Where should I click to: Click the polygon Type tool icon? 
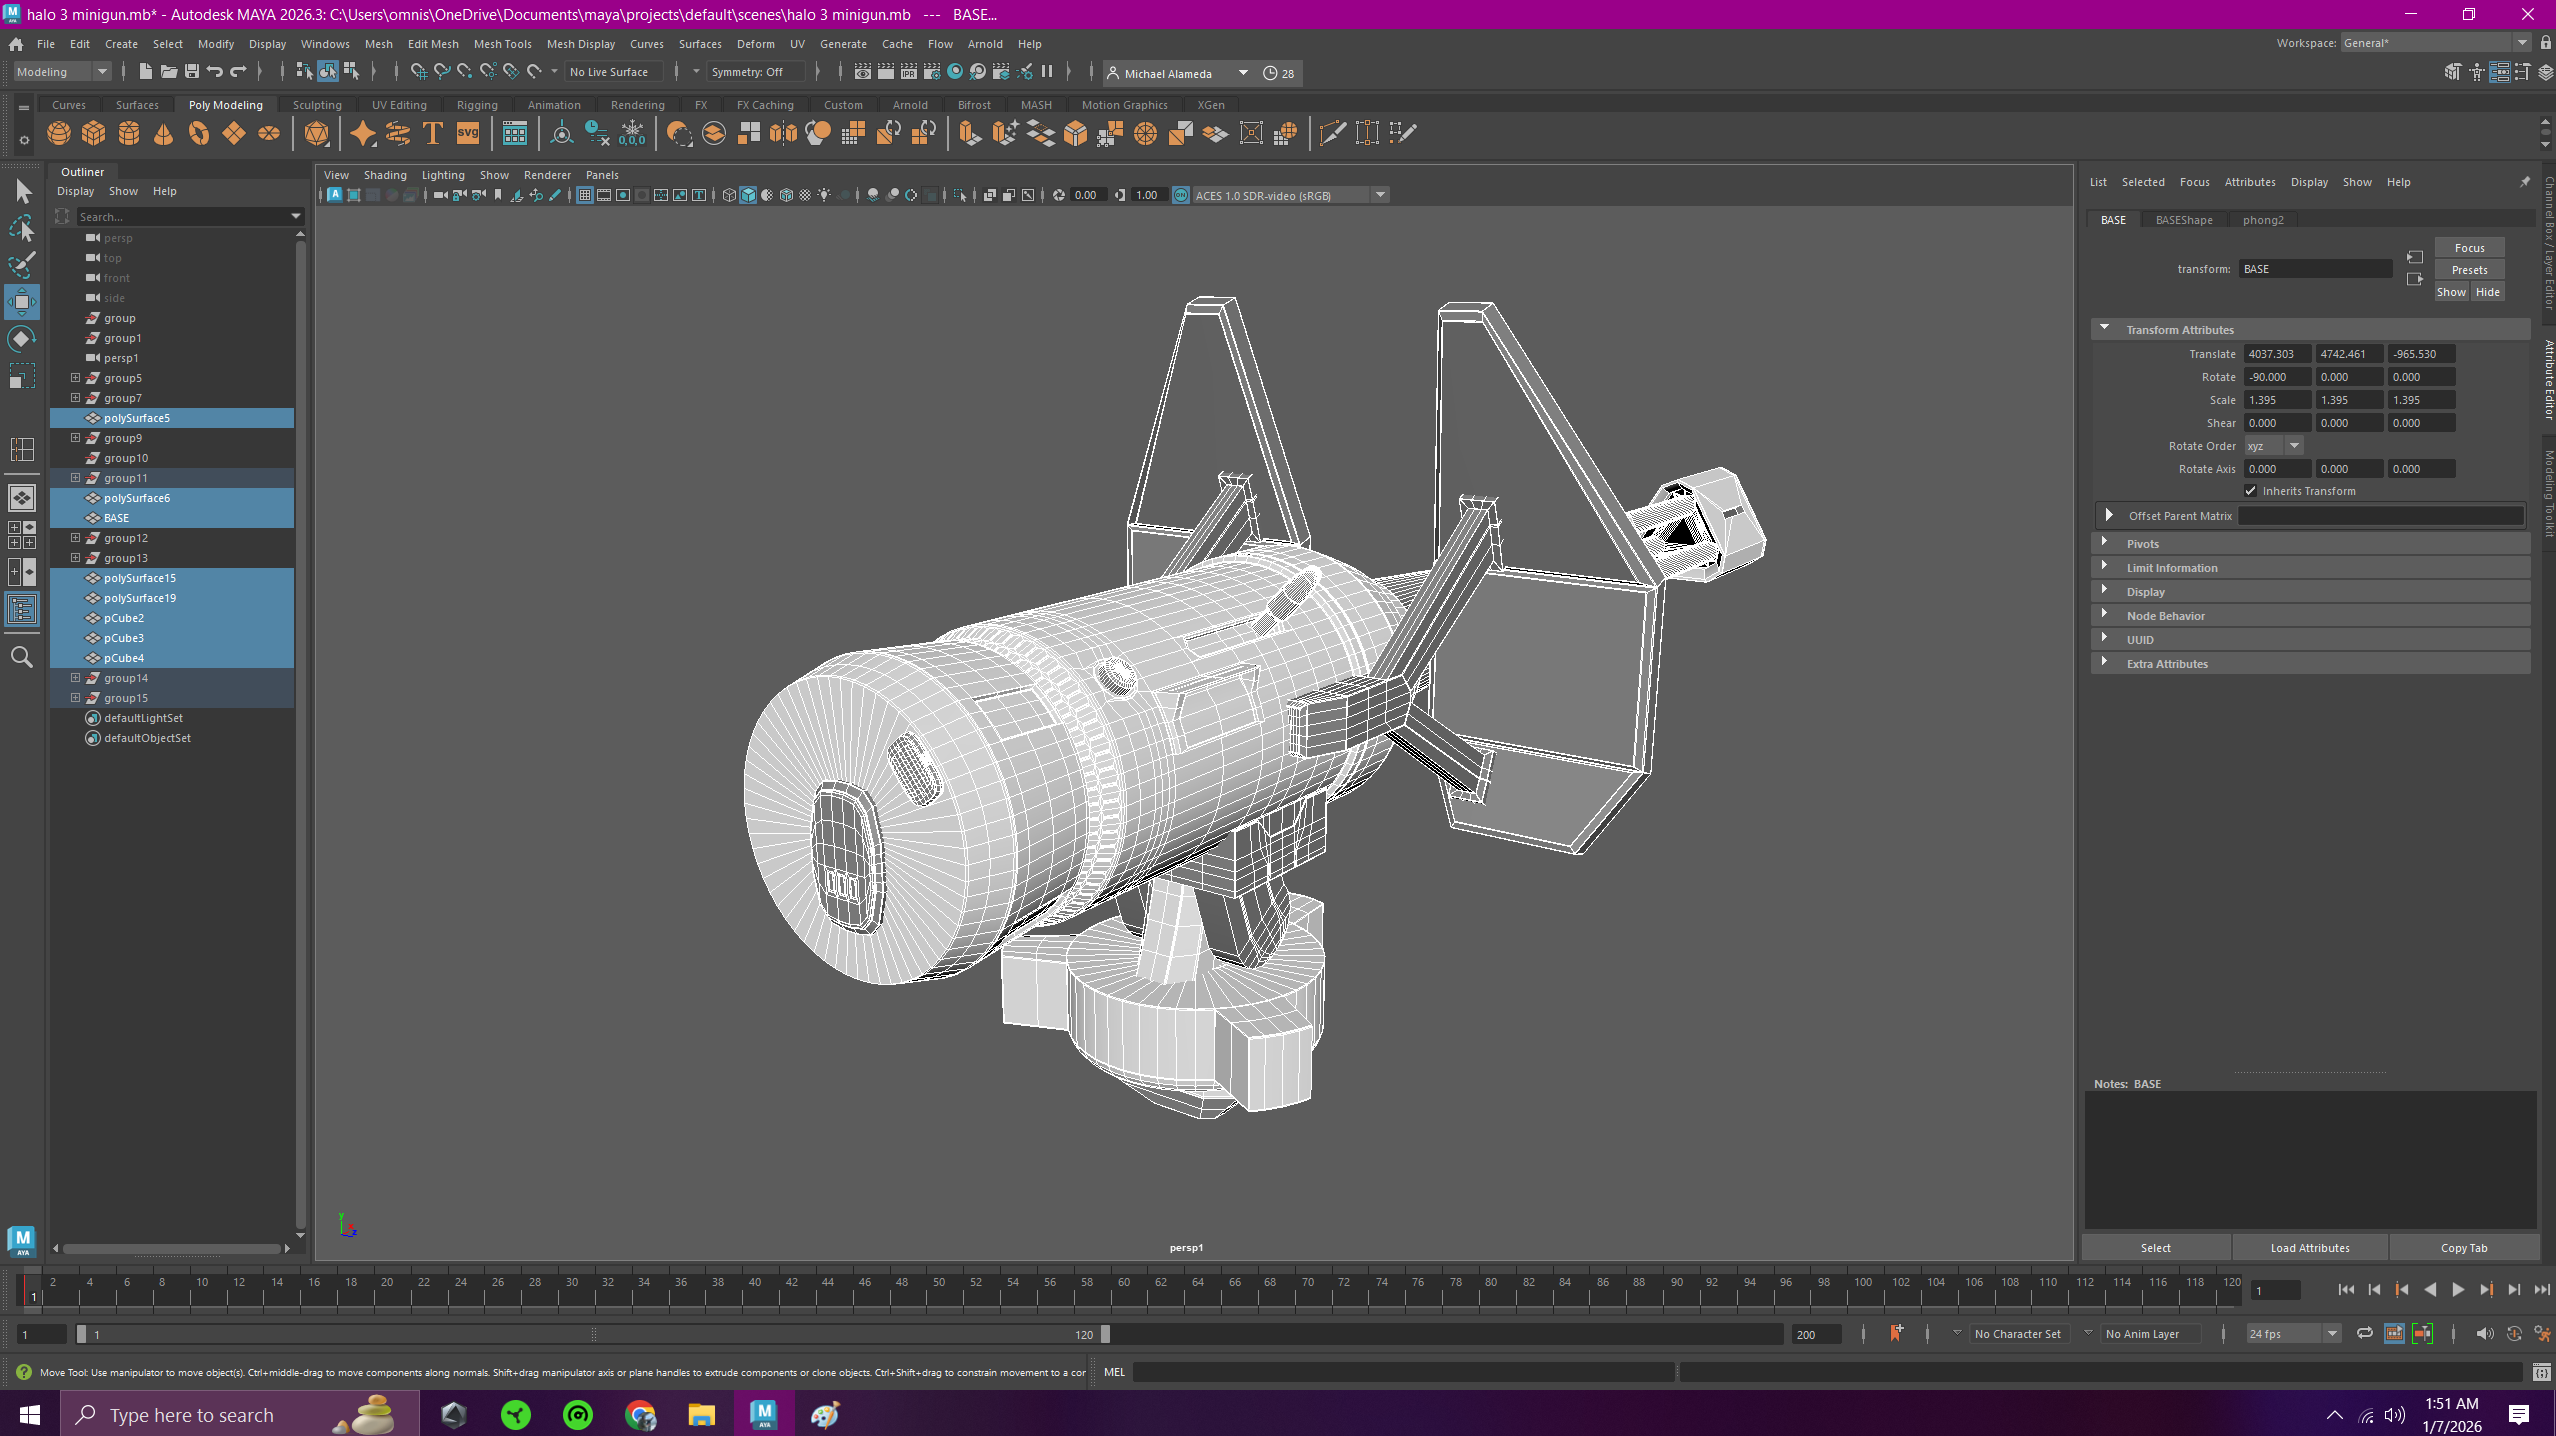(x=433, y=133)
